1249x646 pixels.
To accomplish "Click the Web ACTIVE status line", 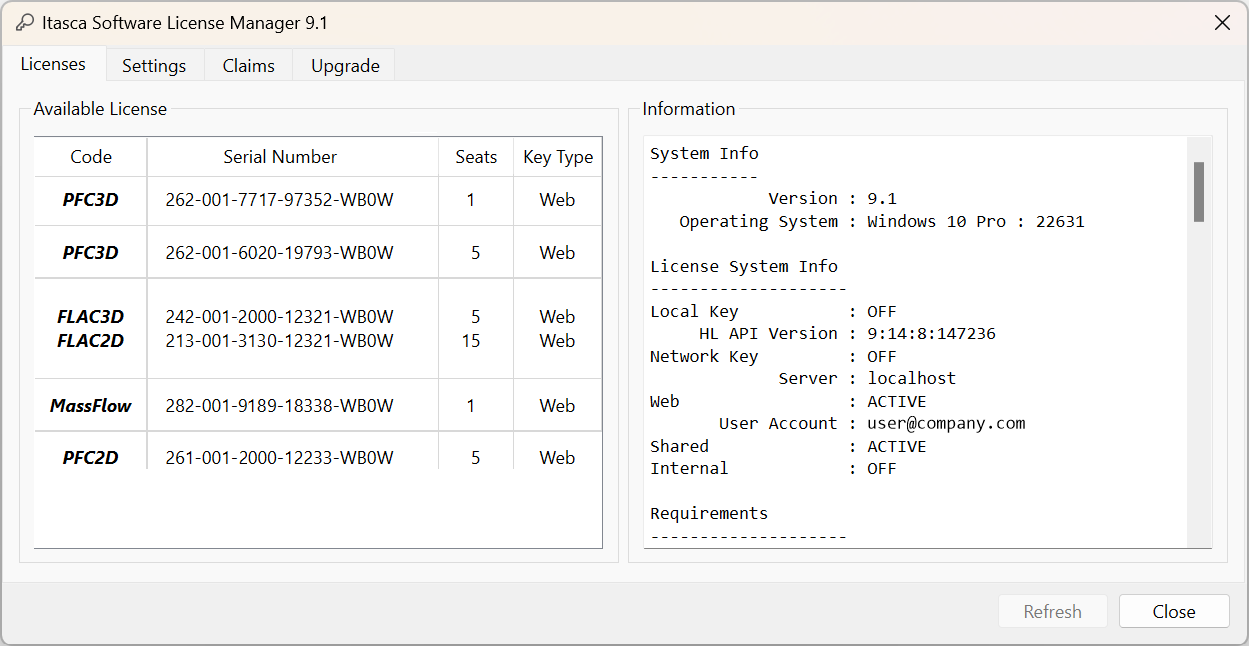I will (x=788, y=402).
